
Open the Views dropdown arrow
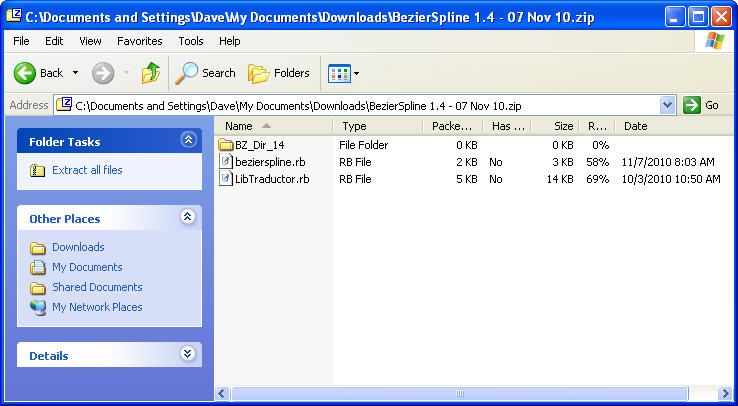point(356,73)
